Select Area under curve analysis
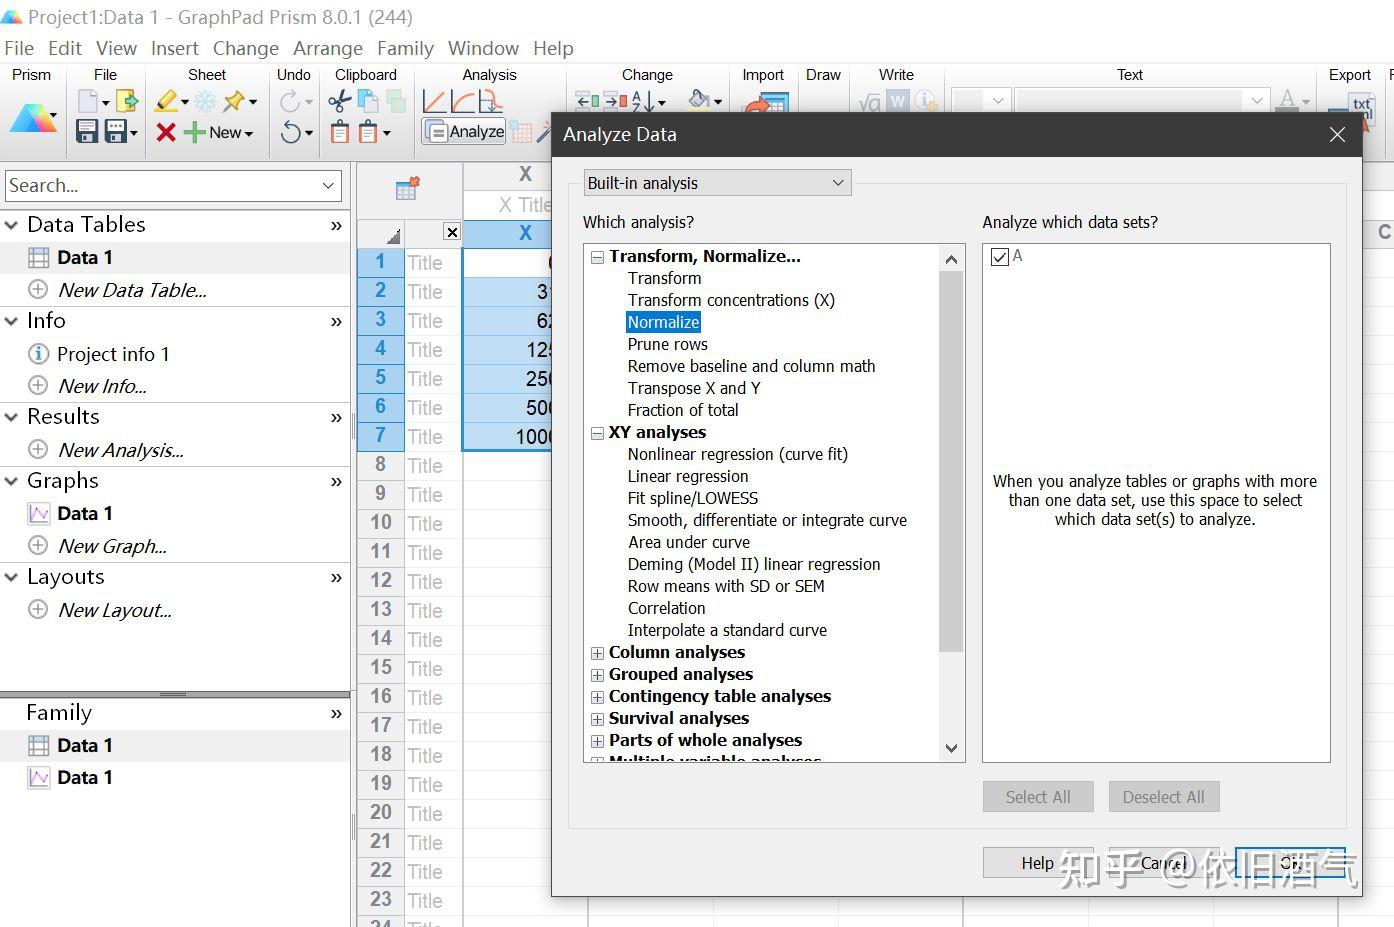This screenshot has width=1394, height=927. pos(689,542)
